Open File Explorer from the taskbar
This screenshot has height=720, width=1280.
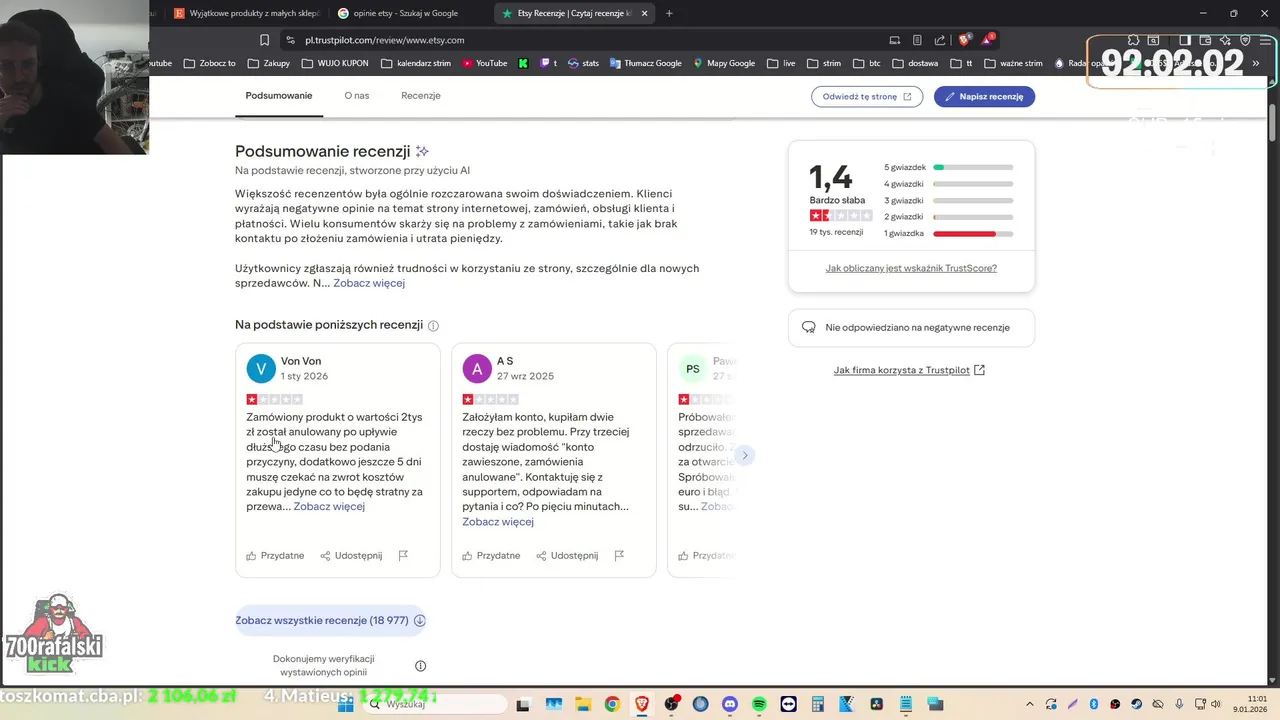coord(583,704)
